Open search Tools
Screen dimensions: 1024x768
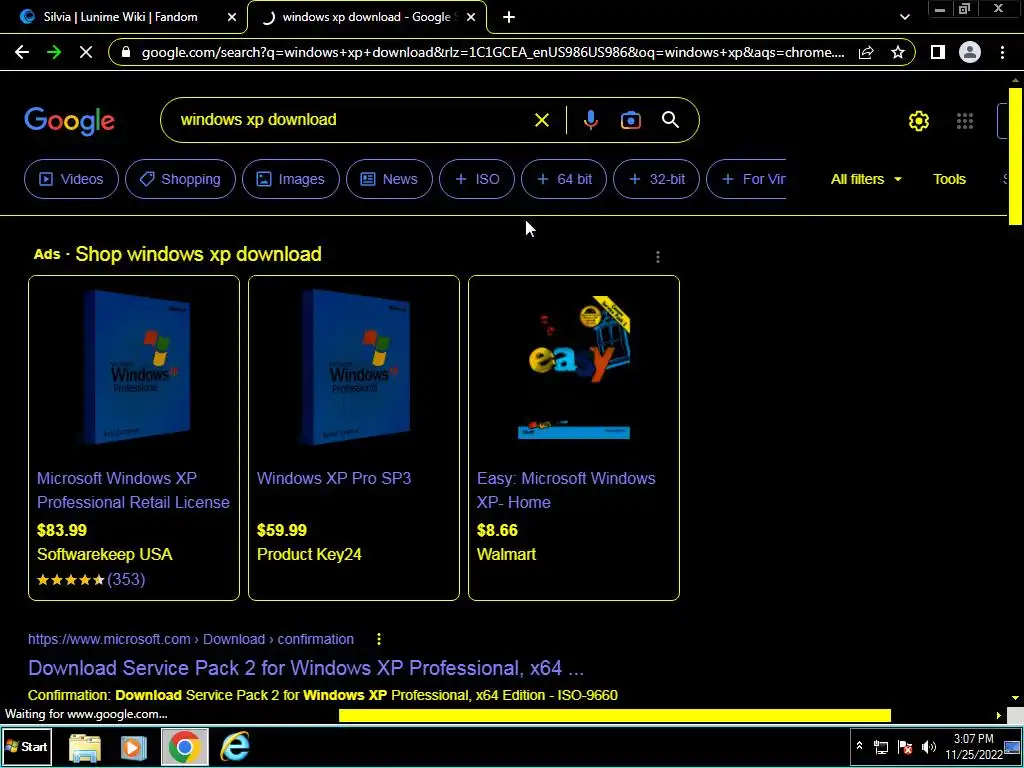point(949,179)
